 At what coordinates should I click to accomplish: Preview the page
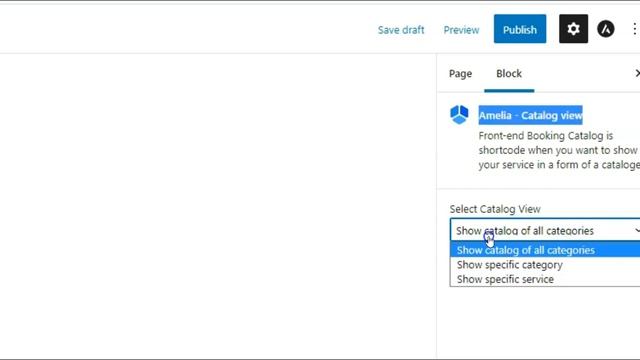coord(461,30)
